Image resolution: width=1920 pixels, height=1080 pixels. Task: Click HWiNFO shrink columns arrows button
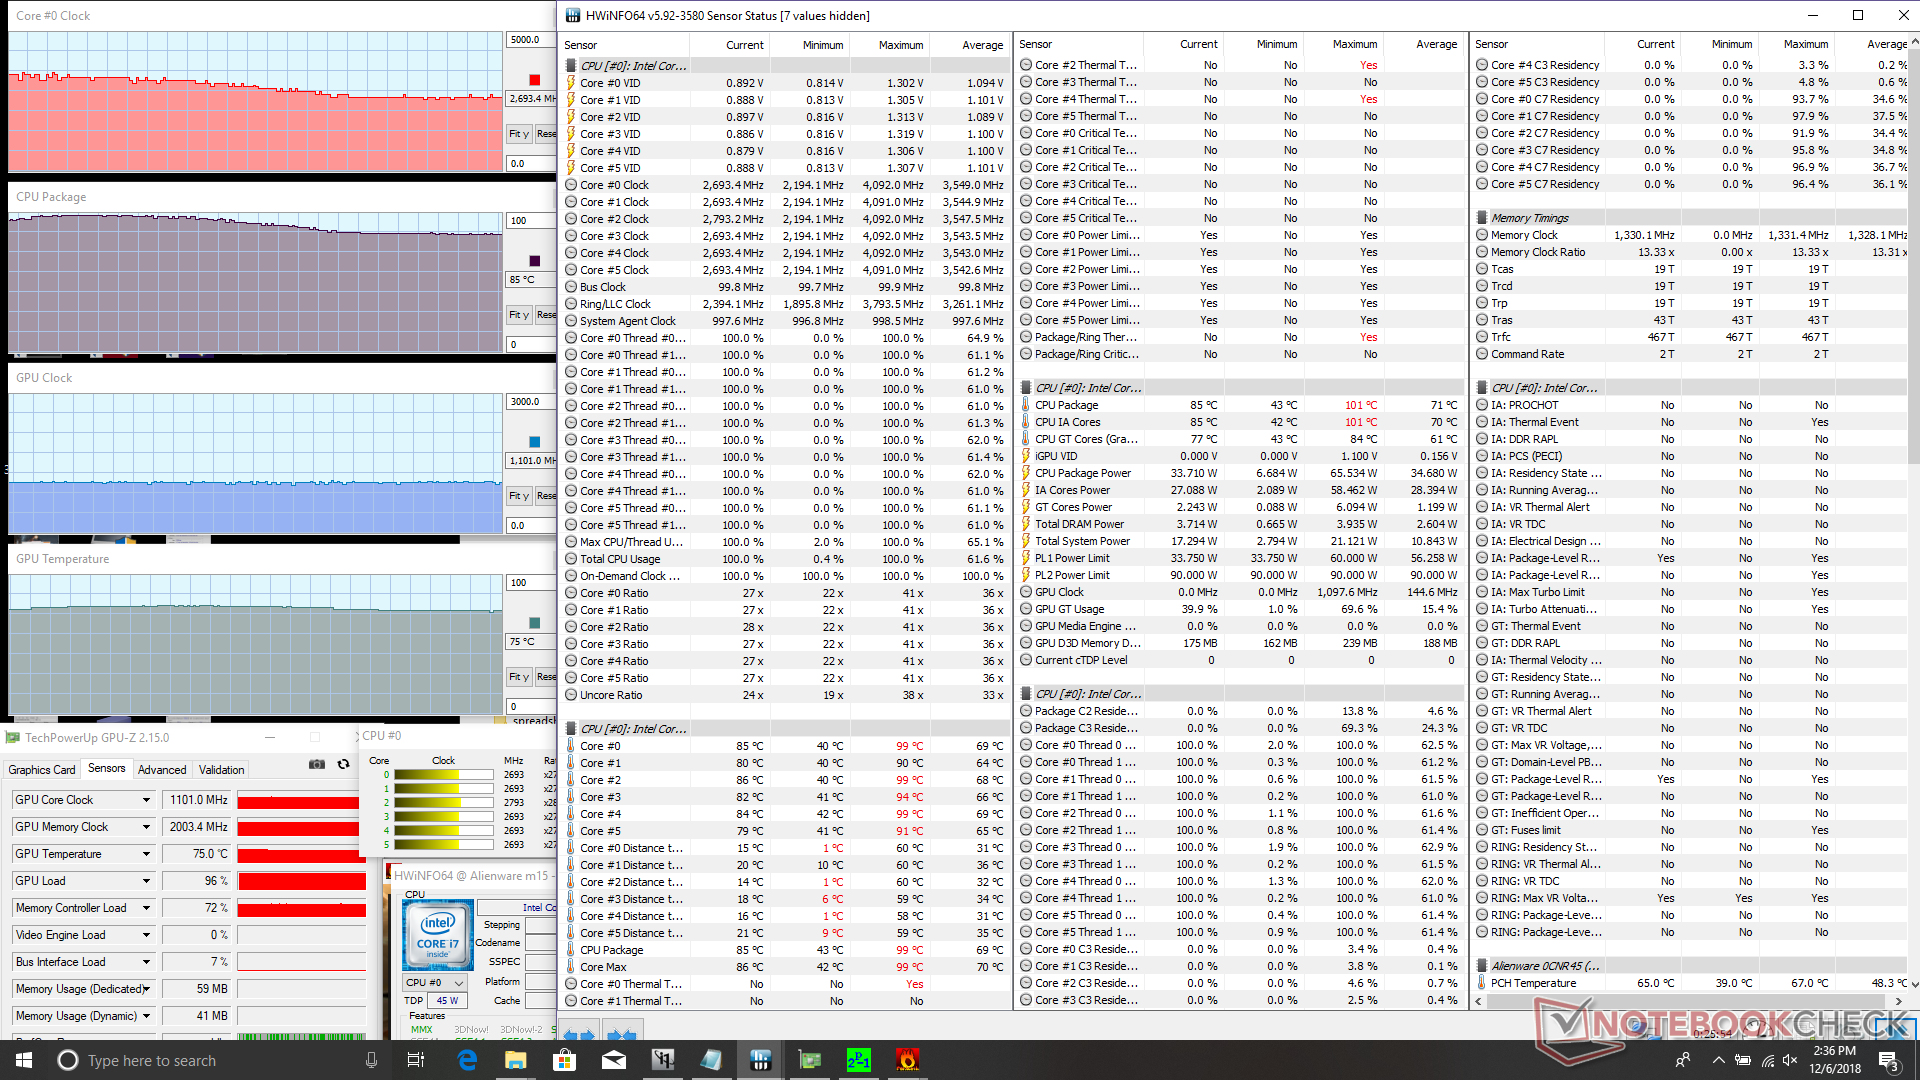pyautogui.click(x=621, y=1034)
